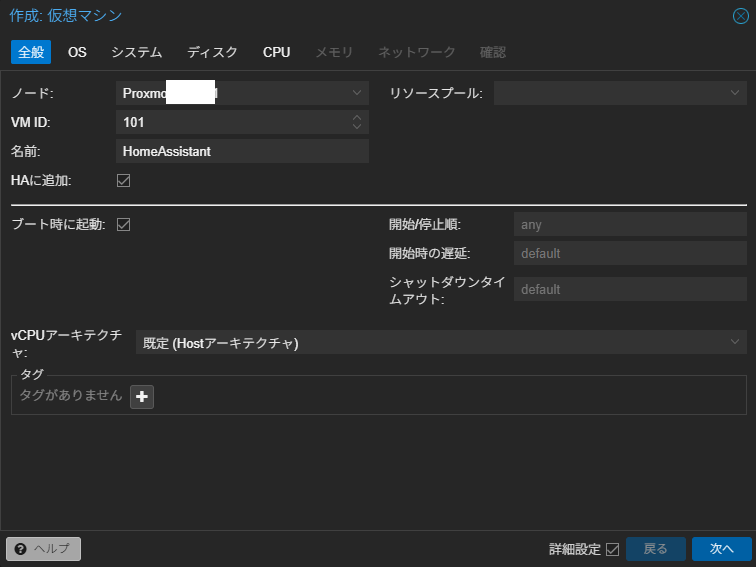Image resolution: width=756 pixels, height=567 pixels.
Task: Switch to the OS tab
Action: click(77, 52)
